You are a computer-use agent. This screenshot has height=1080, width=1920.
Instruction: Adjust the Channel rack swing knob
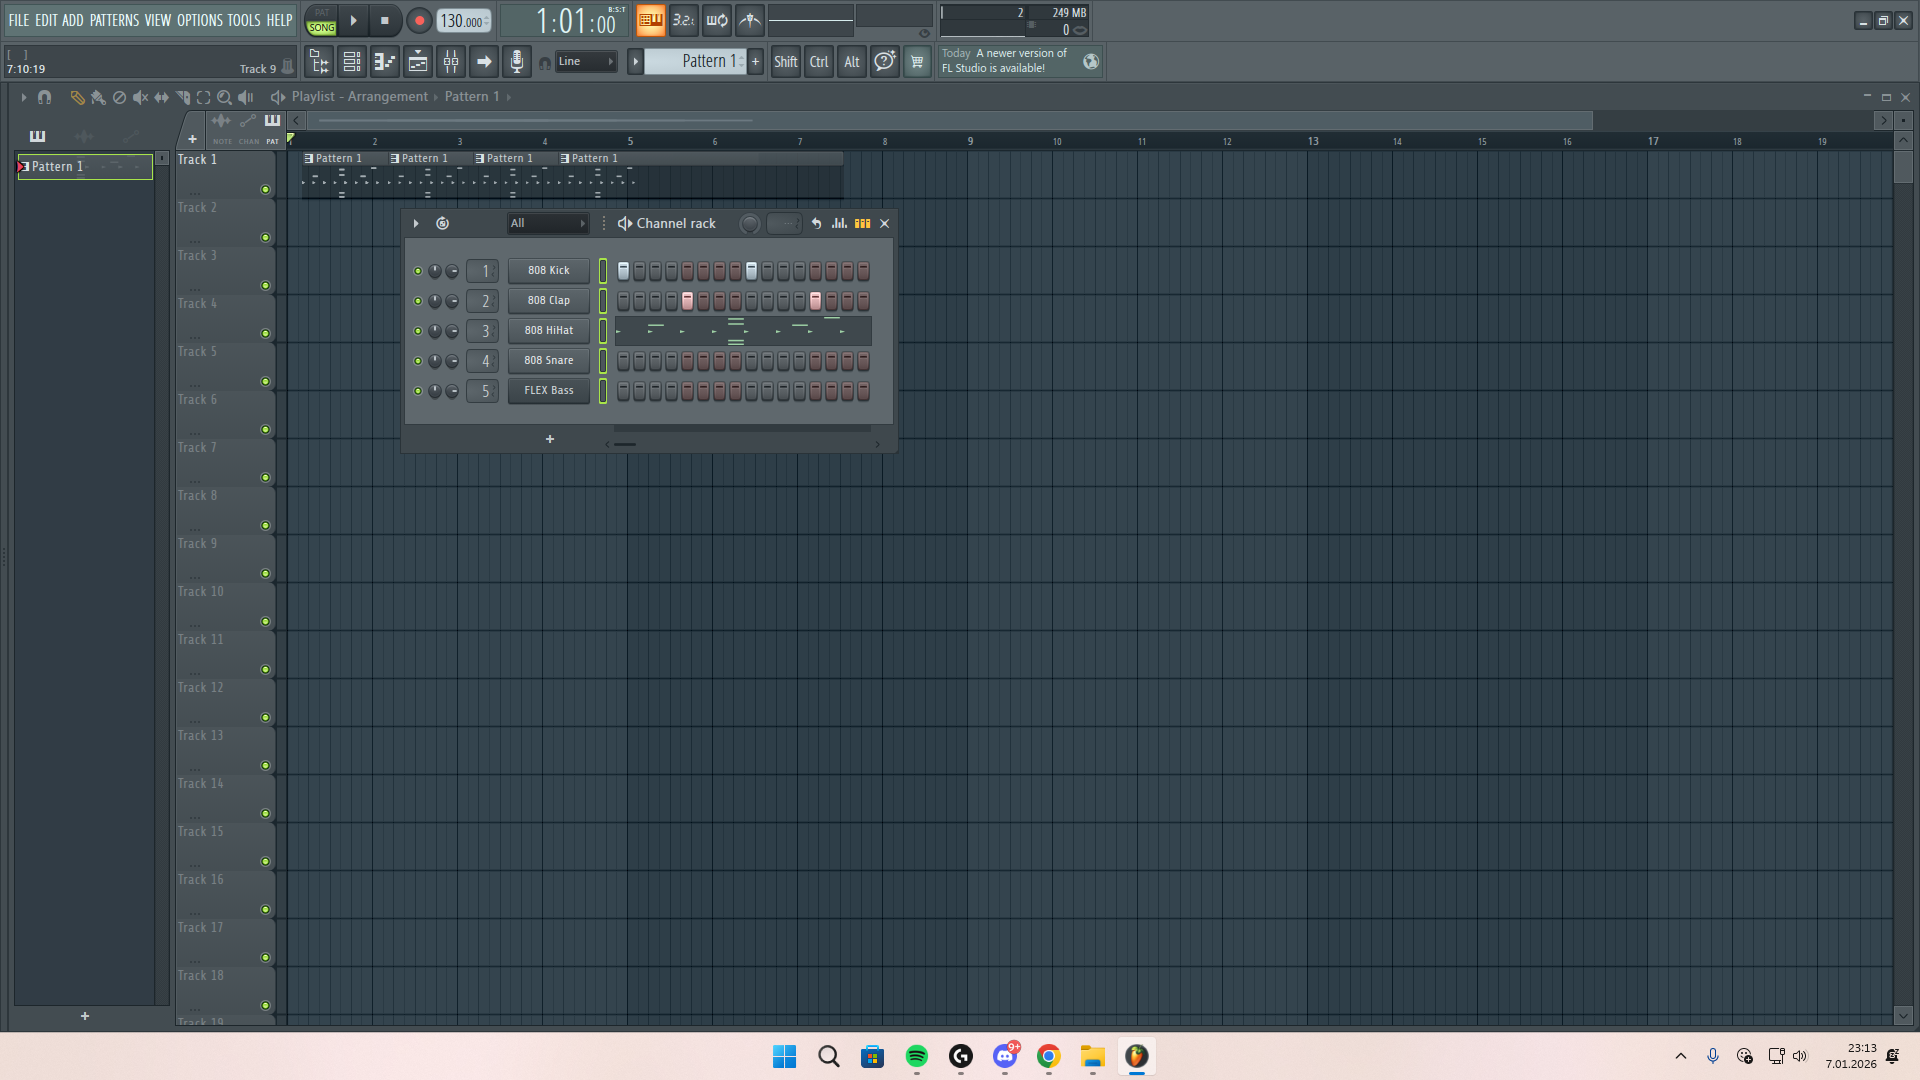(x=750, y=224)
